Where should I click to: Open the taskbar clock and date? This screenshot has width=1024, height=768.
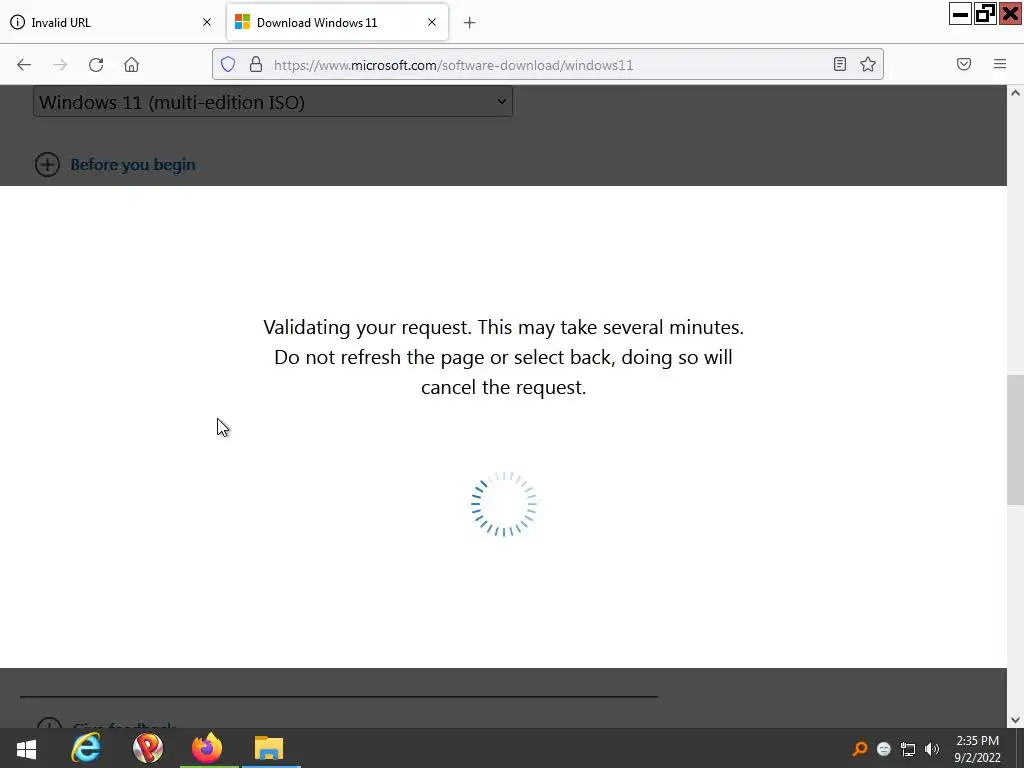pyautogui.click(x=978, y=749)
